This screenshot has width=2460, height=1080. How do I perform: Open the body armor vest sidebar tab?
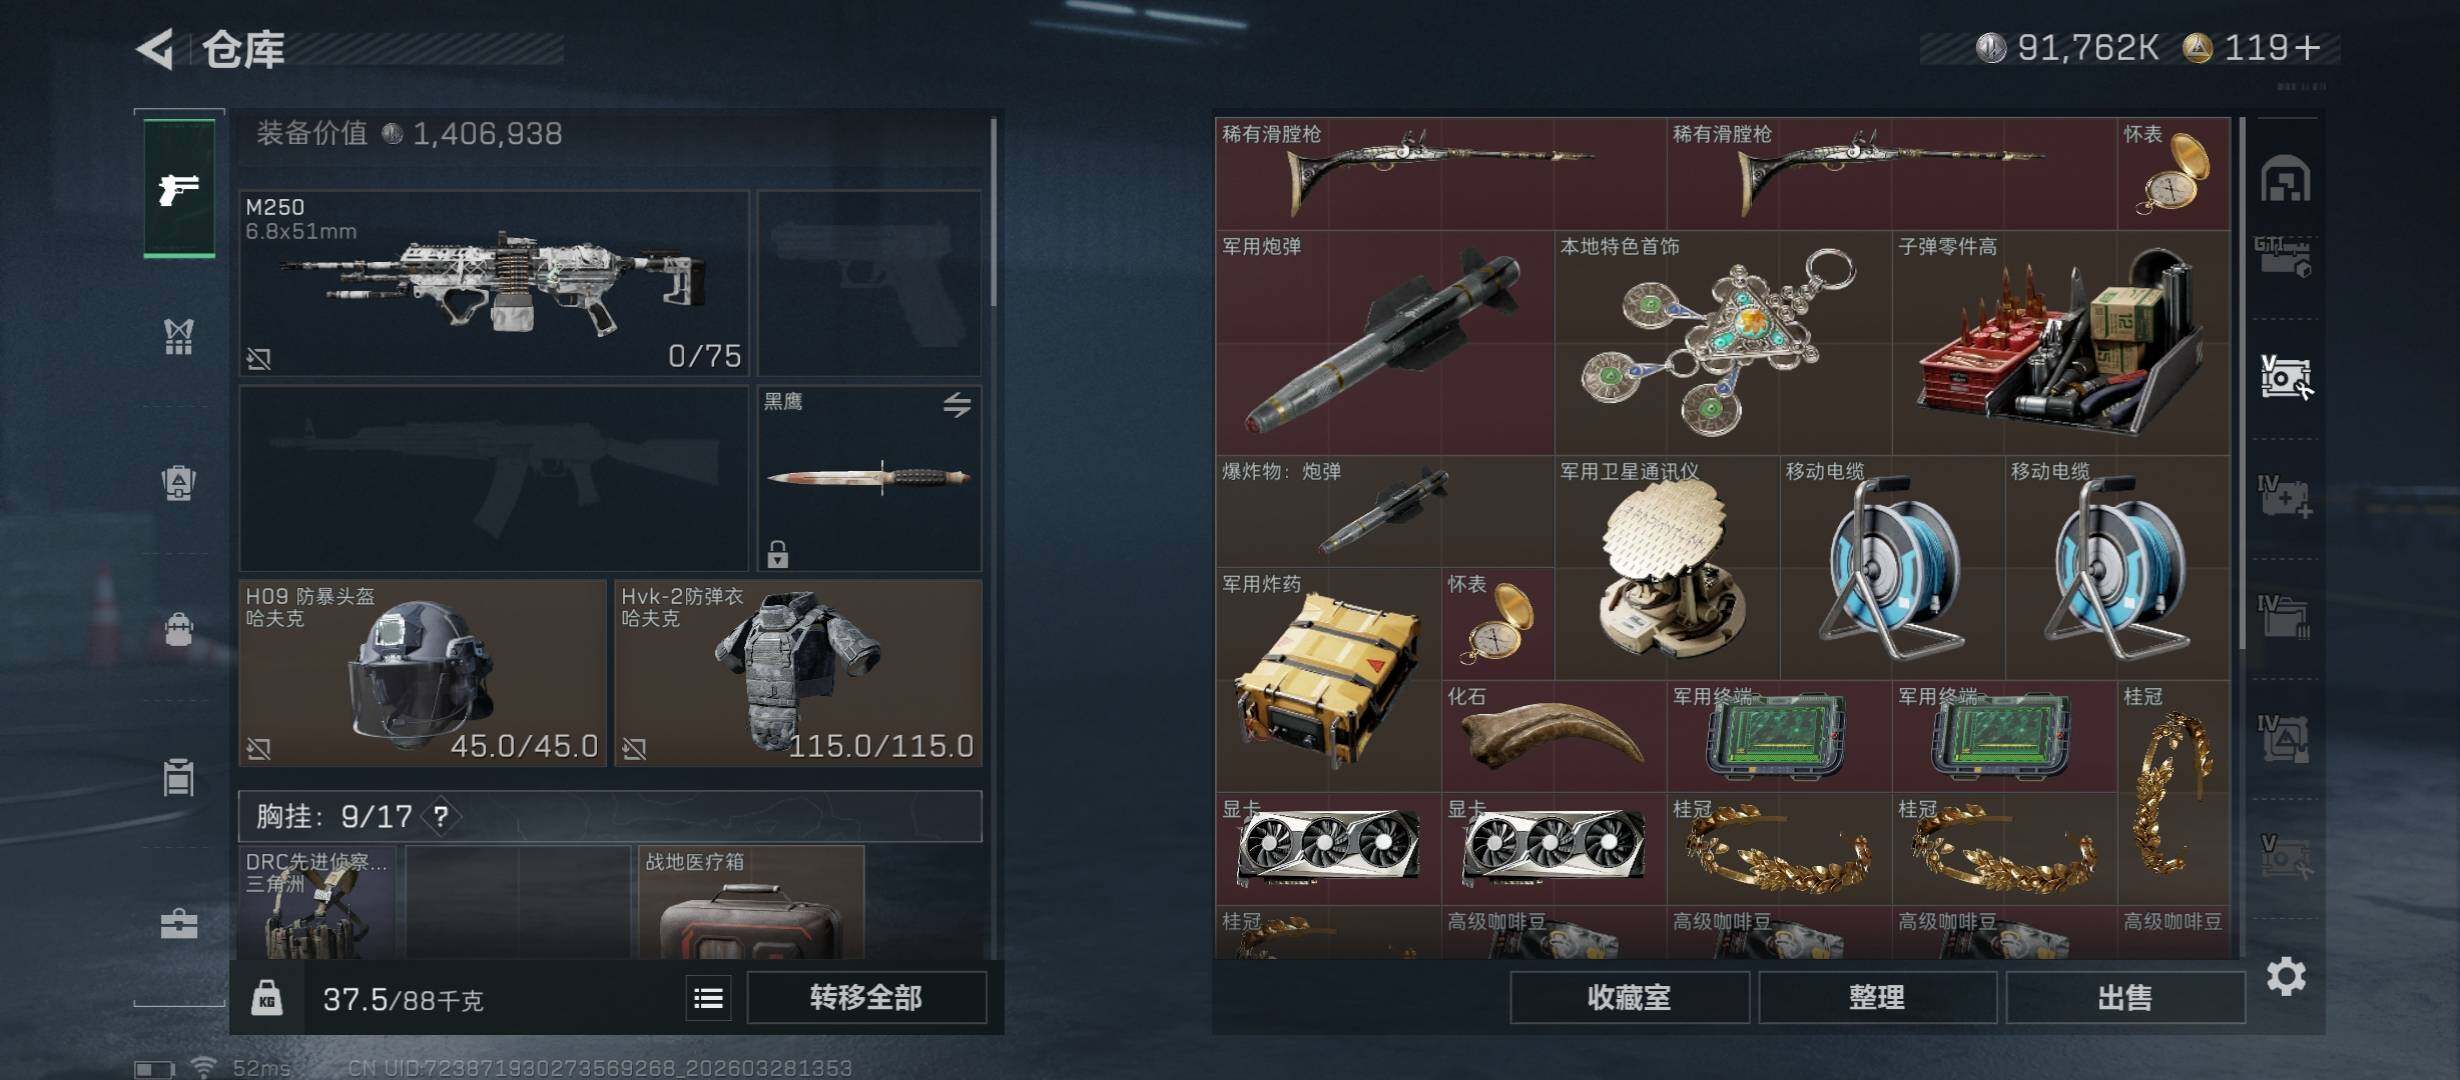pyautogui.click(x=179, y=337)
